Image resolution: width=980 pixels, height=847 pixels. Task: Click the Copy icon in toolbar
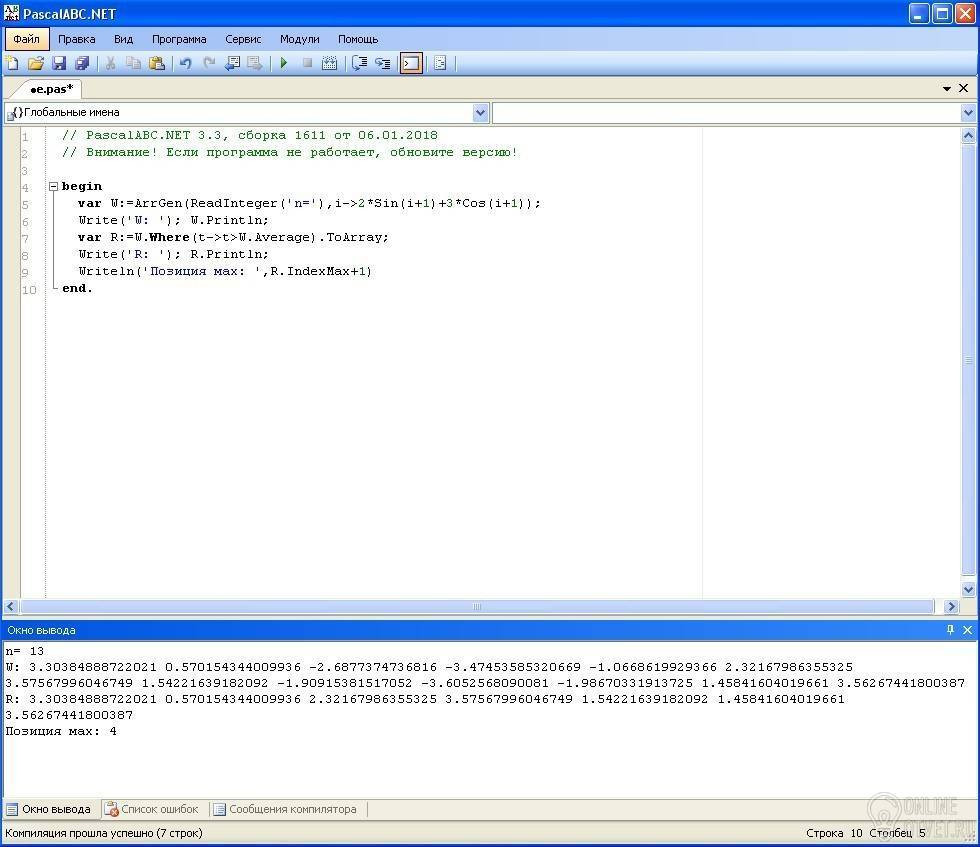(133, 63)
